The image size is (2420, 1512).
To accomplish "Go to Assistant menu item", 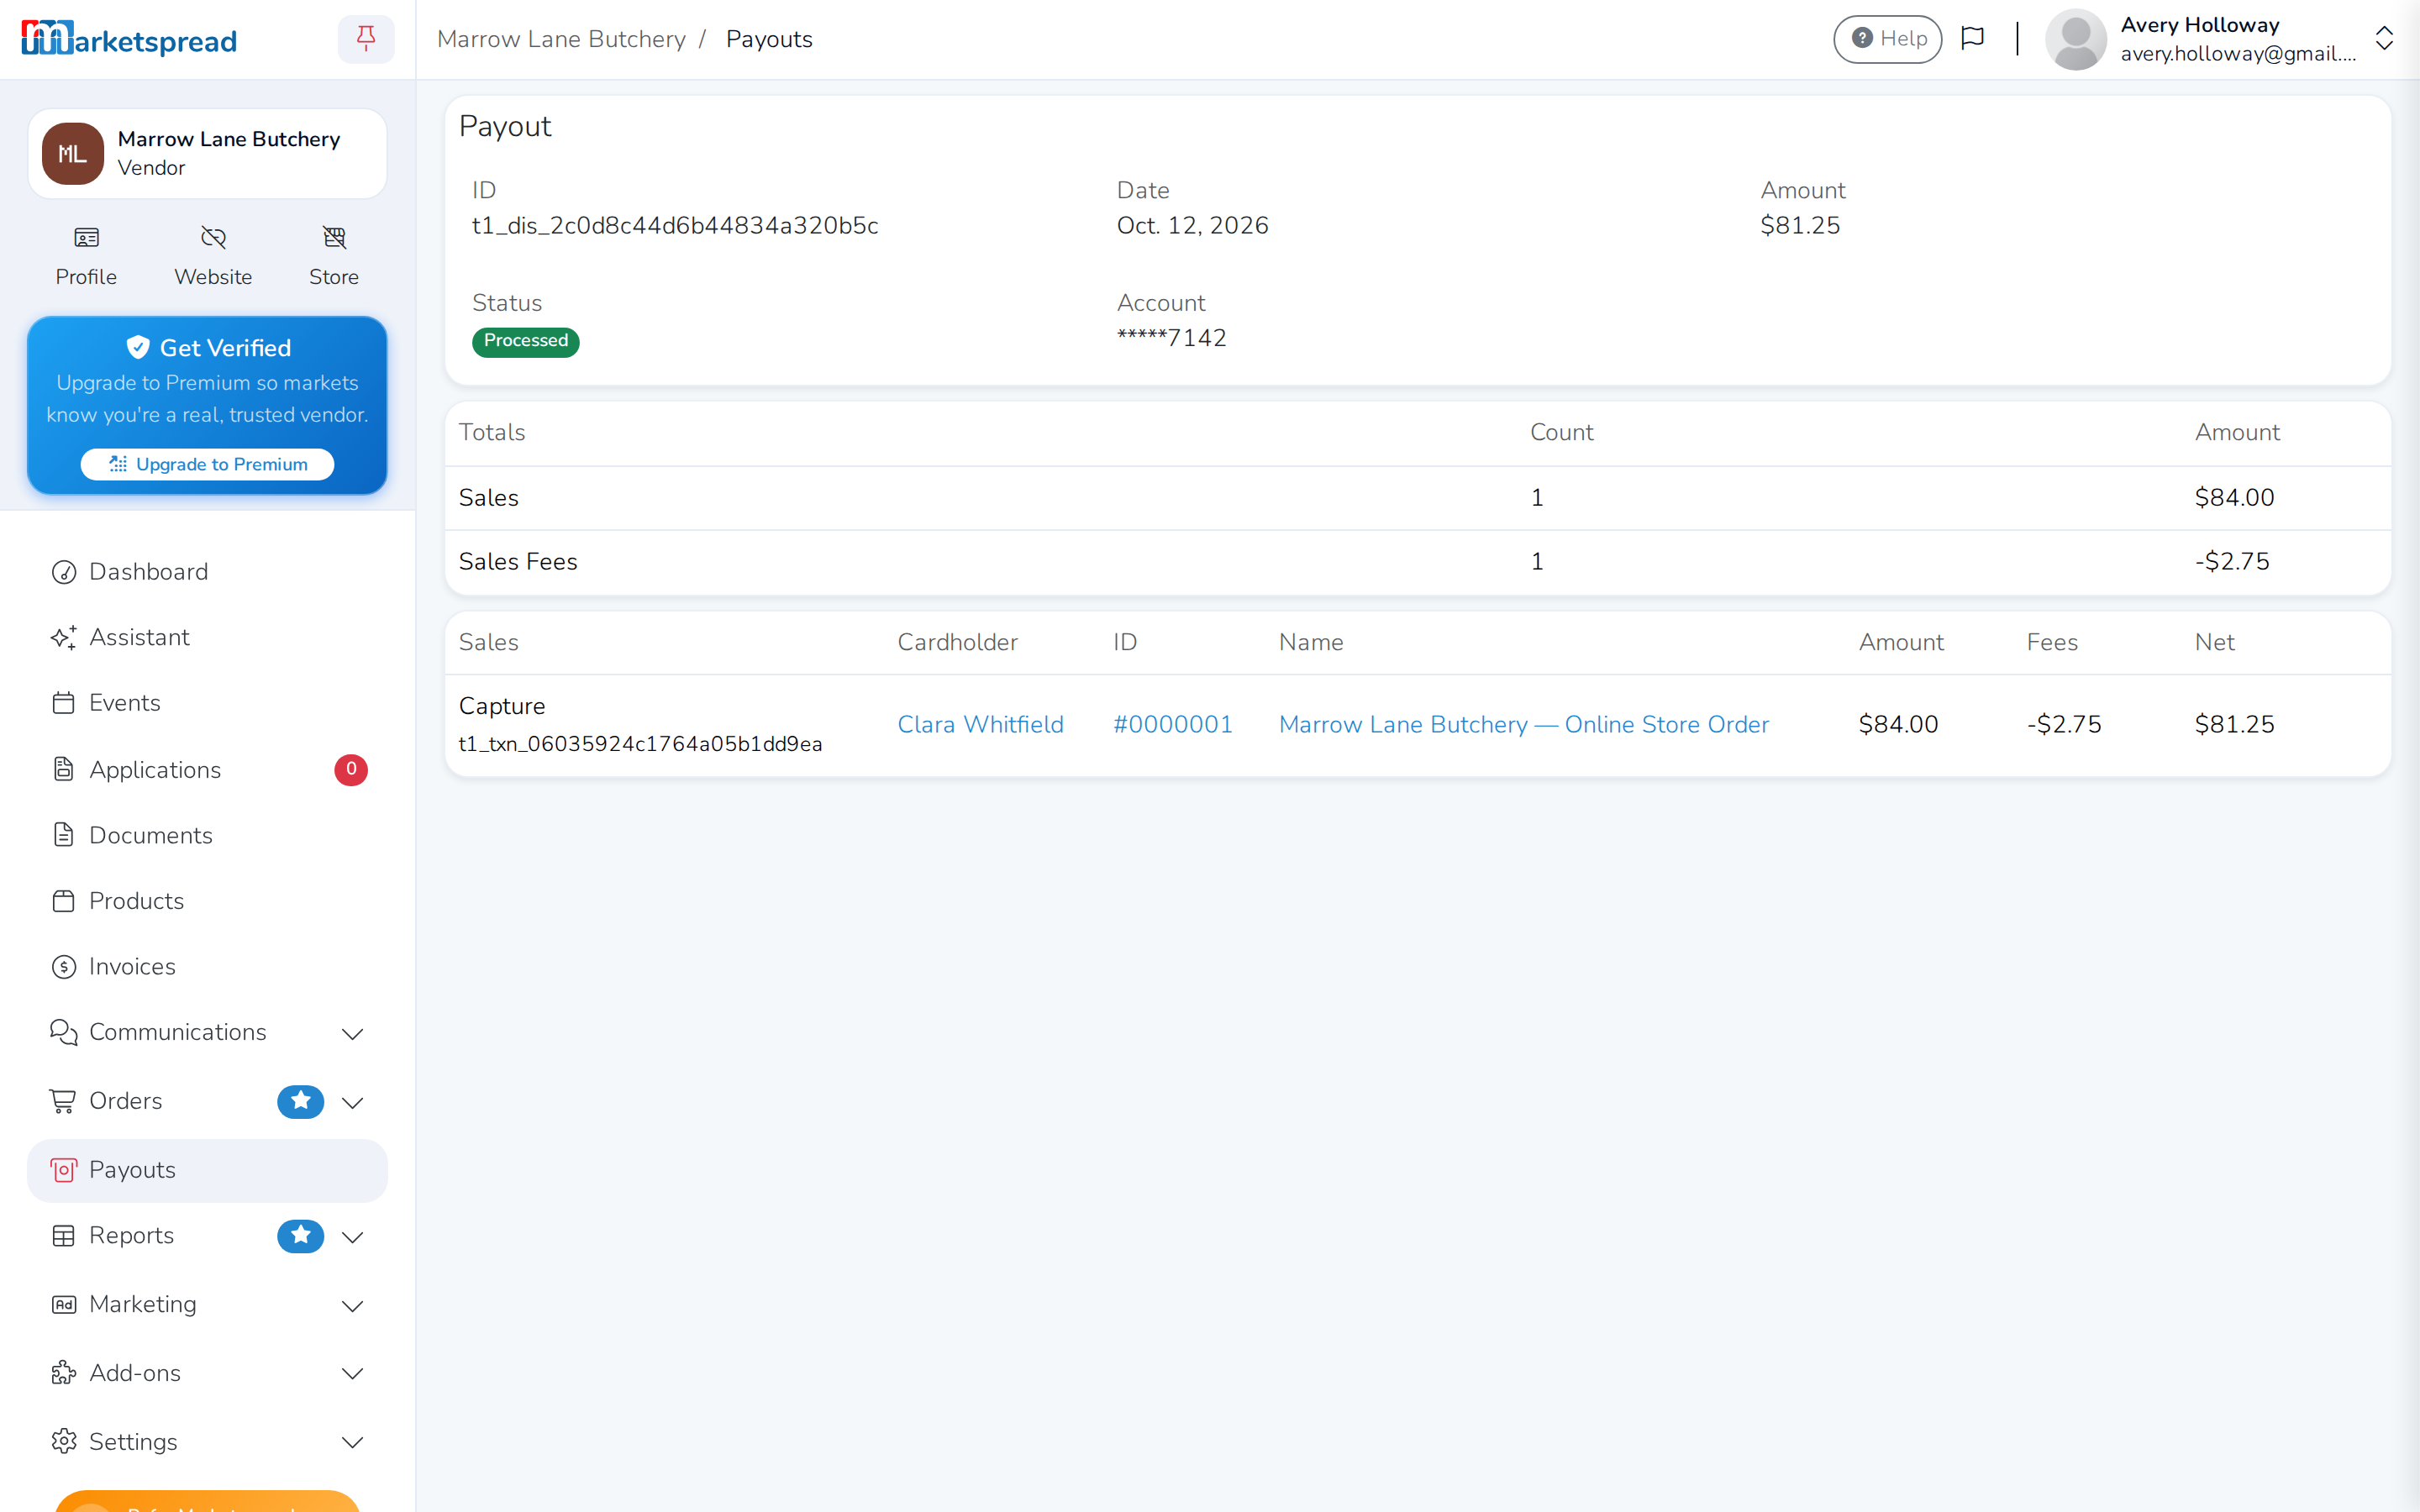I will coord(207,637).
